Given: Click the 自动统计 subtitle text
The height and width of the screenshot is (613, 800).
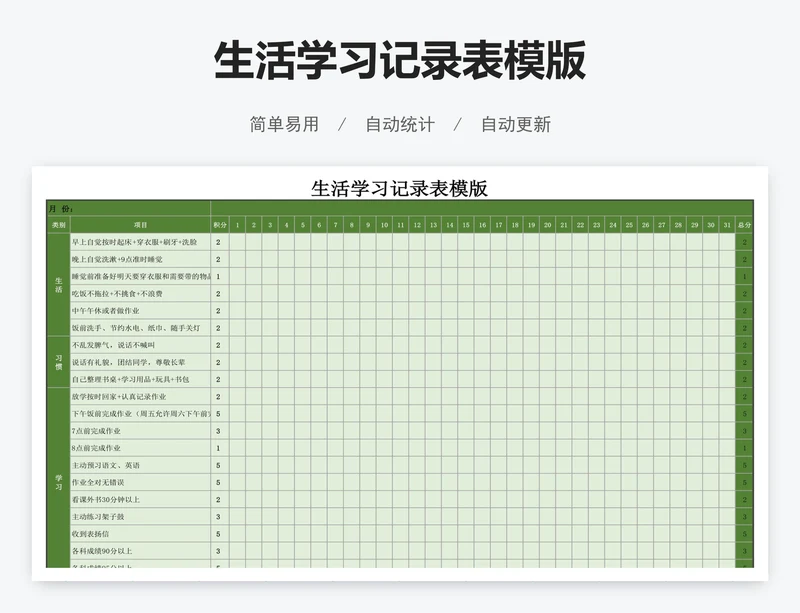Looking at the screenshot, I should pos(400,125).
